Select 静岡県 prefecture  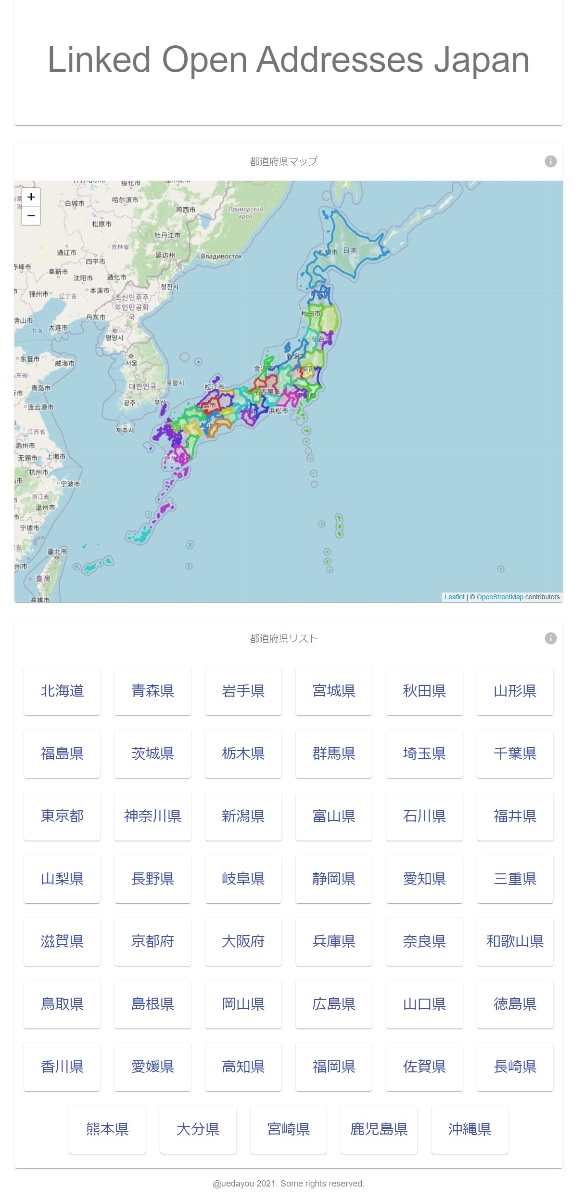coord(334,879)
